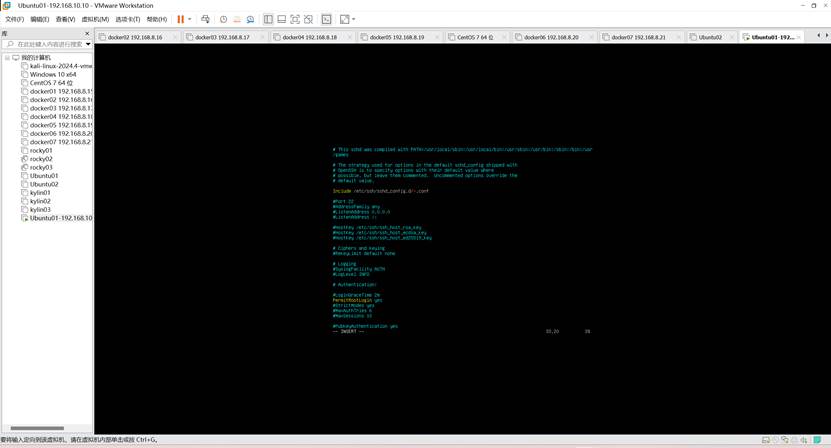This screenshot has width=831, height=448.
Task: Close the Ubuntu02 tab
Action: coord(732,37)
